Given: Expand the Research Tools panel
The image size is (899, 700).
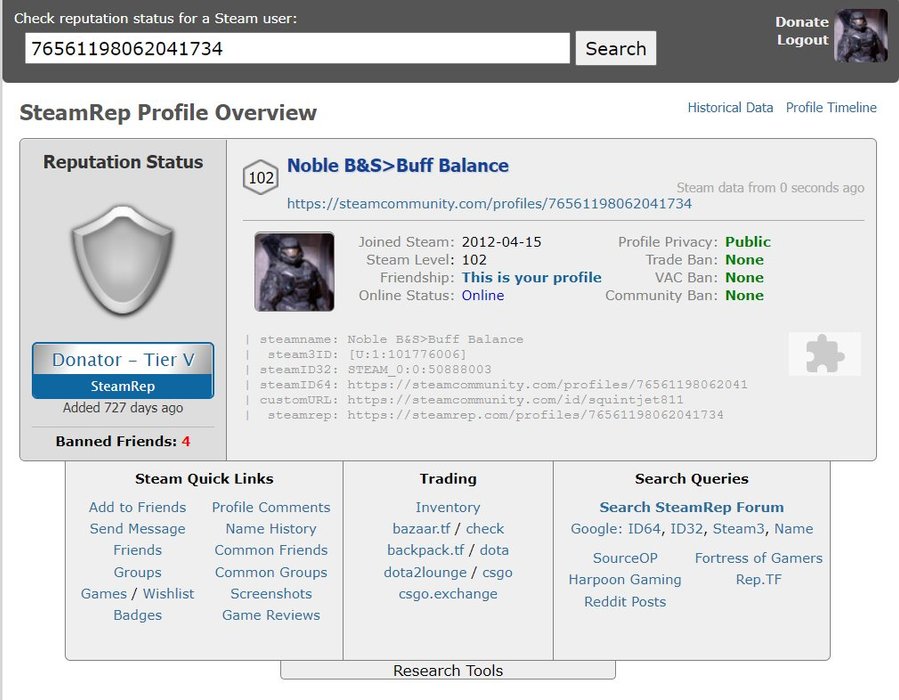Looking at the screenshot, I should tap(448, 670).
